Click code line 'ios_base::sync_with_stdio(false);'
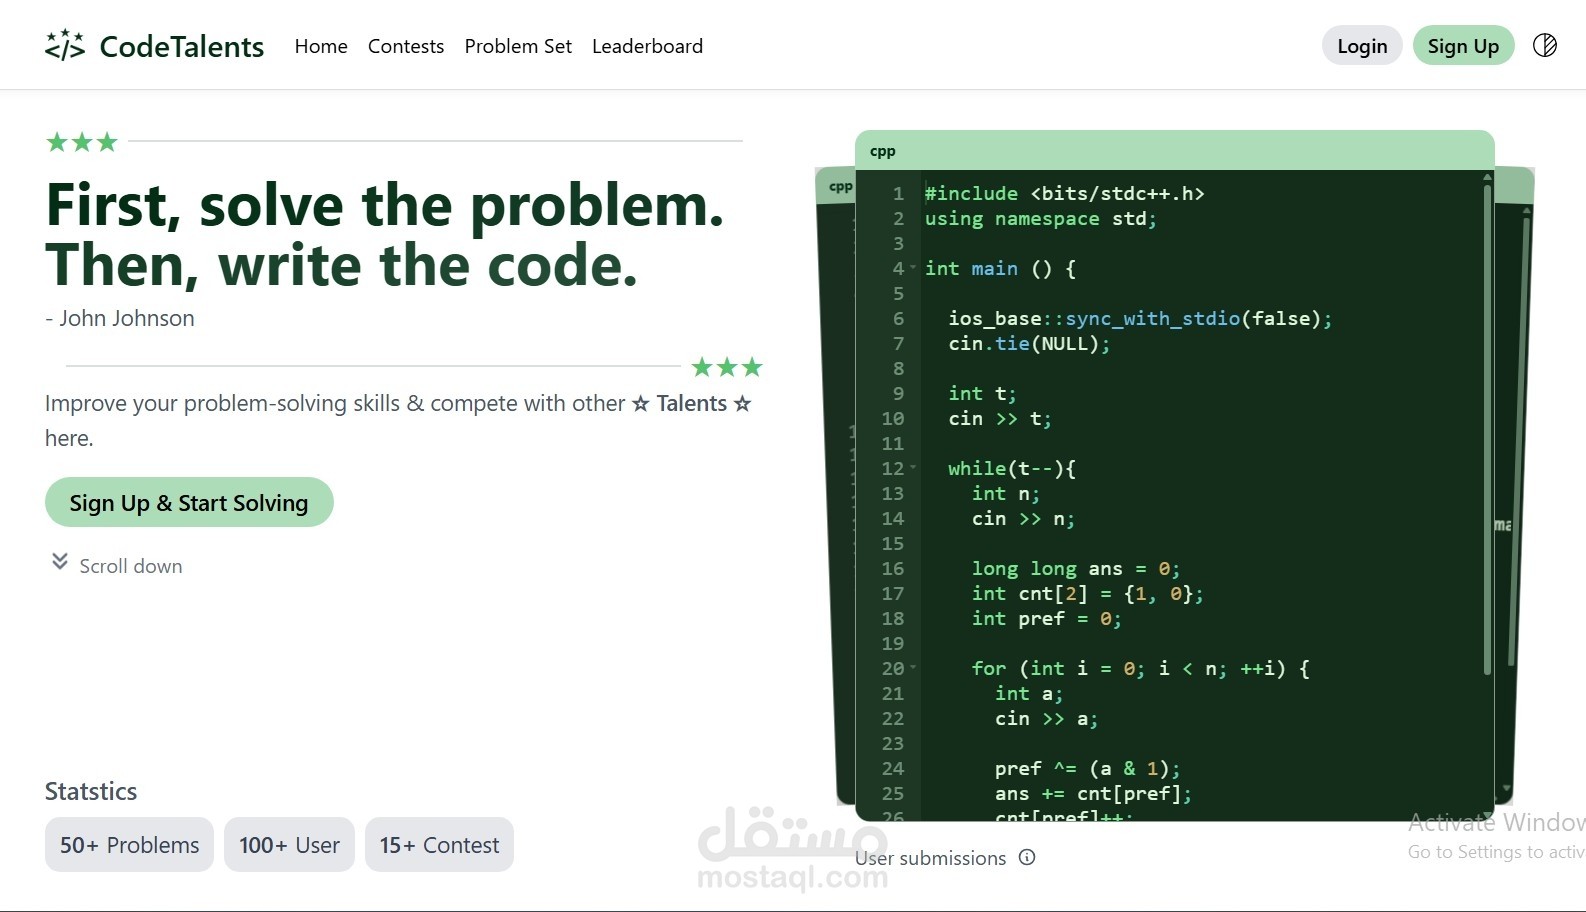 pyautogui.click(x=1140, y=318)
